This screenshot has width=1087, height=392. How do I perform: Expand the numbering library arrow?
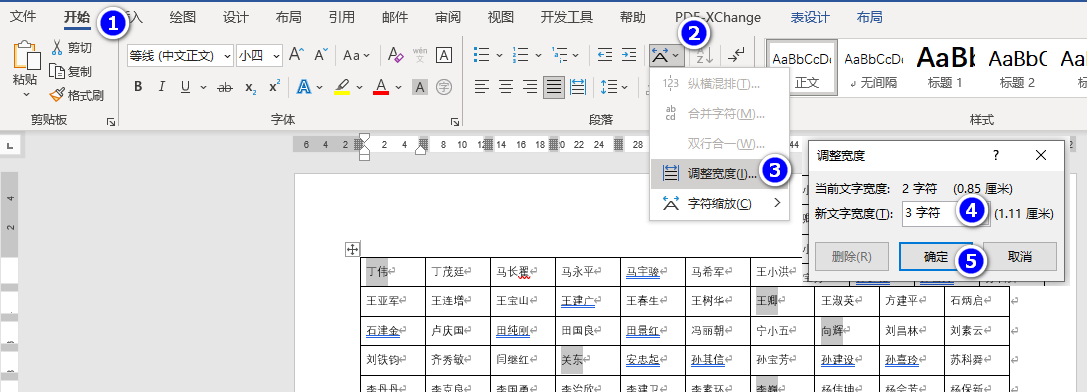538,55
